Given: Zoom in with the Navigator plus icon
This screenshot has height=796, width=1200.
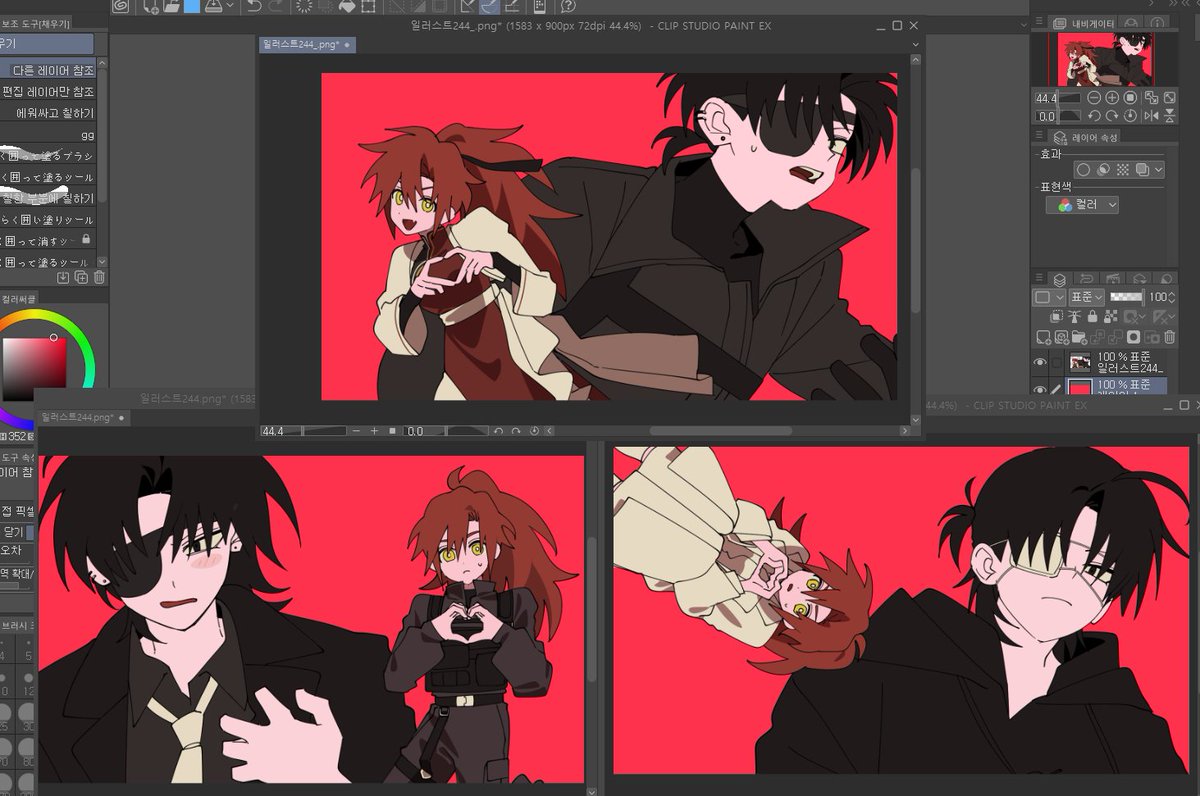Looking at the screenshot, I should tap(1112, 98).
